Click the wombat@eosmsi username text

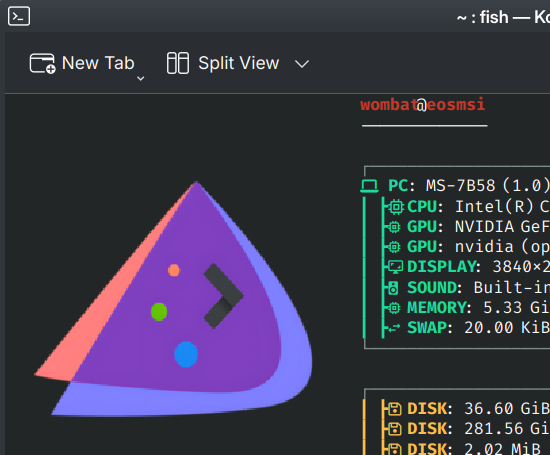(x=423, y=105)
